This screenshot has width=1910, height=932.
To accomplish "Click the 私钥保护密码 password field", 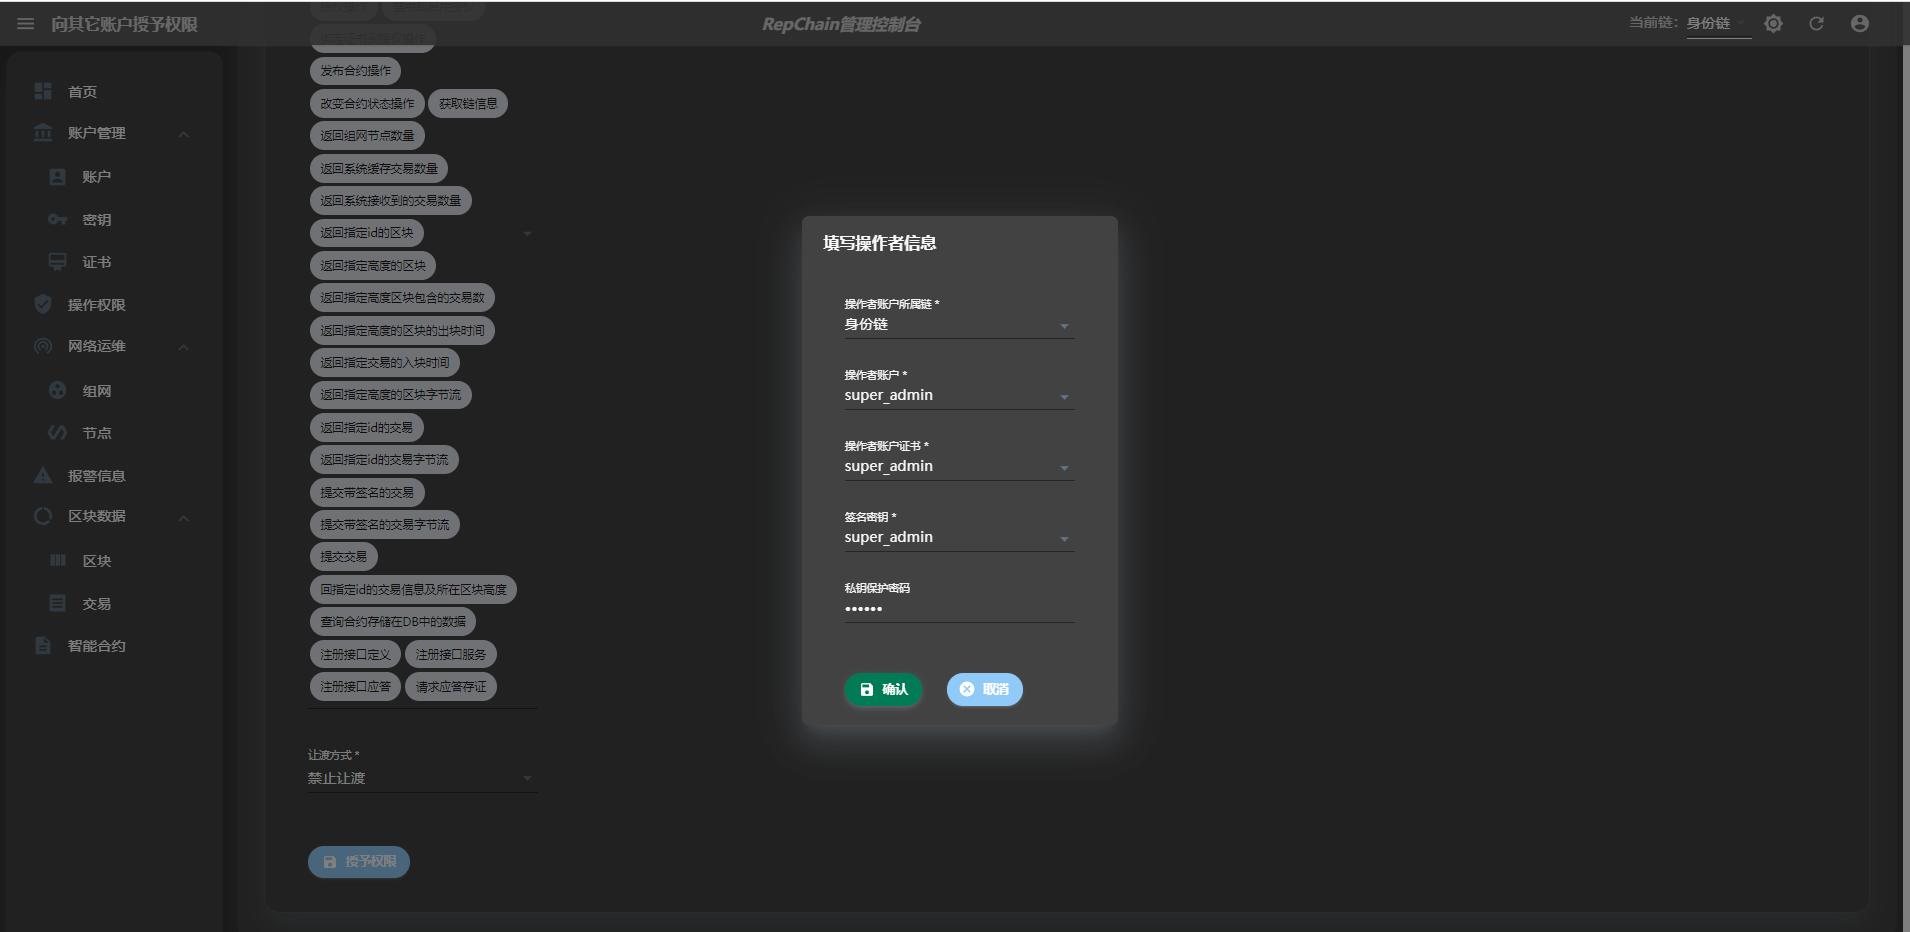I will (959, 608).
